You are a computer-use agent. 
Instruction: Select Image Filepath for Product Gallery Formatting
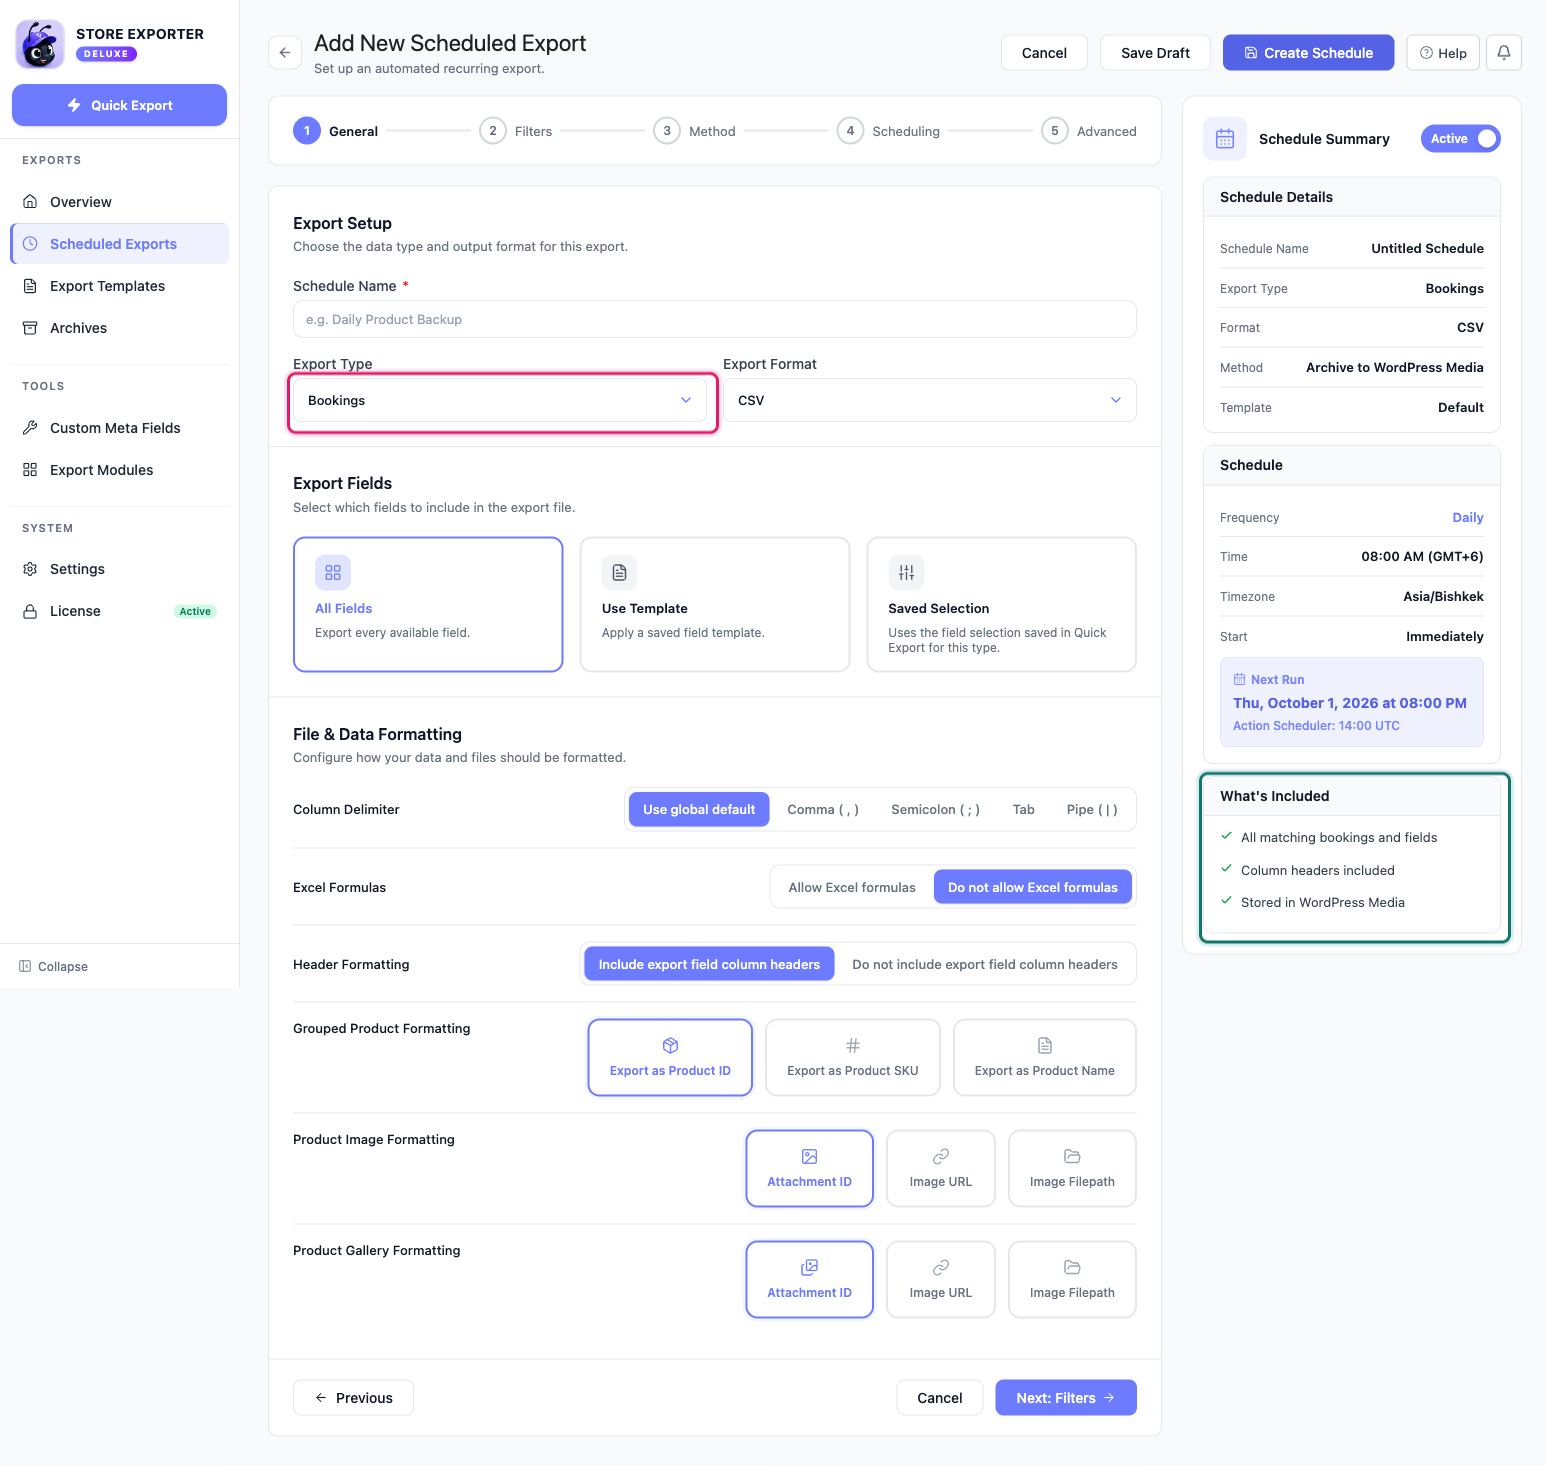pyautogui.click(x=1072, y=1280)
